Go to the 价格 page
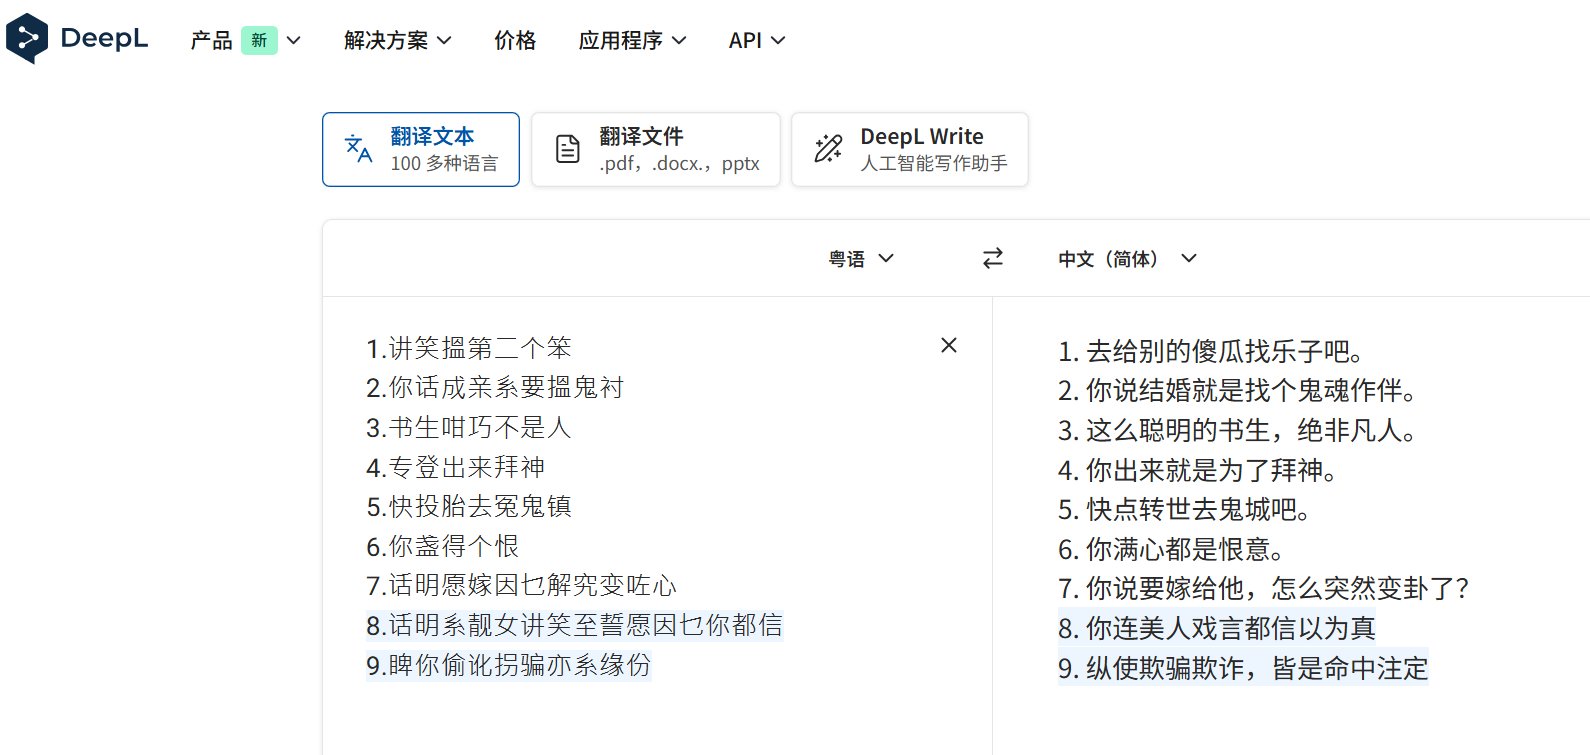1590x755 pixels. [515, 40]
